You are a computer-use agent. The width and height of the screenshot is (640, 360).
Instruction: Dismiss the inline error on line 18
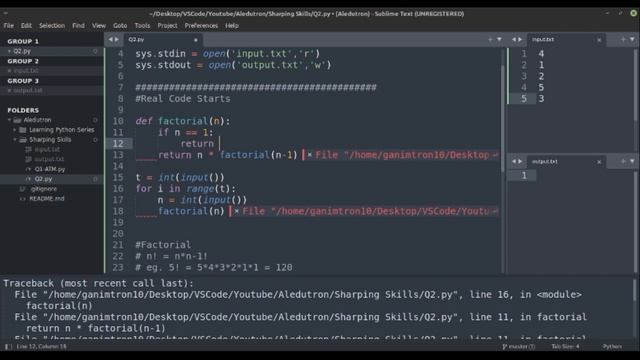pyautogui.click(x=236, y=211)
